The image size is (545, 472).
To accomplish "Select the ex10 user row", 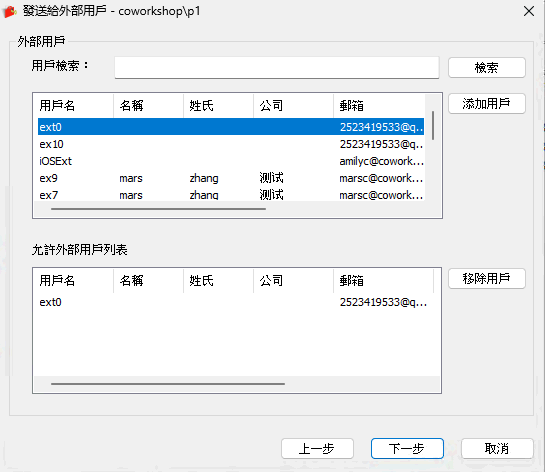I will coord(231,144).
